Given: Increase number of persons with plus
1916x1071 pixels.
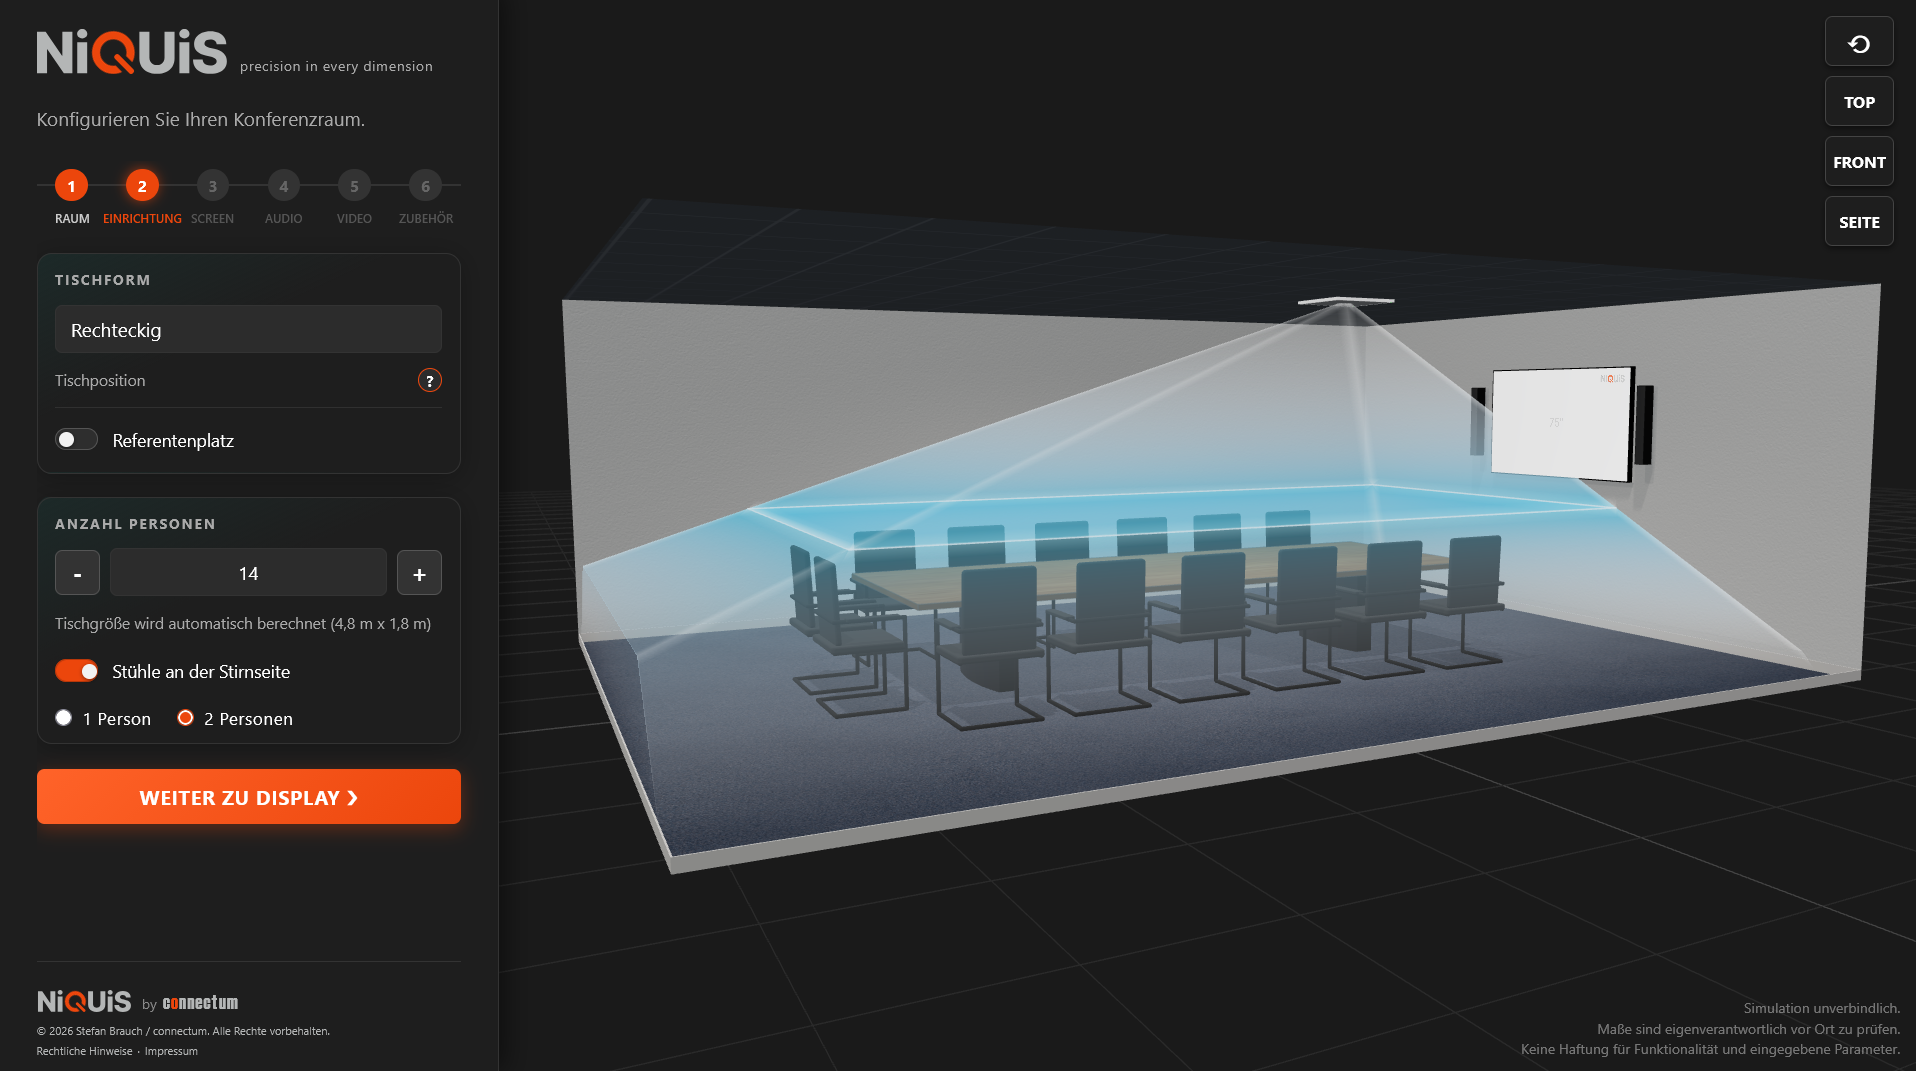Looking at the screenshot, I should [x=419, y=573].
